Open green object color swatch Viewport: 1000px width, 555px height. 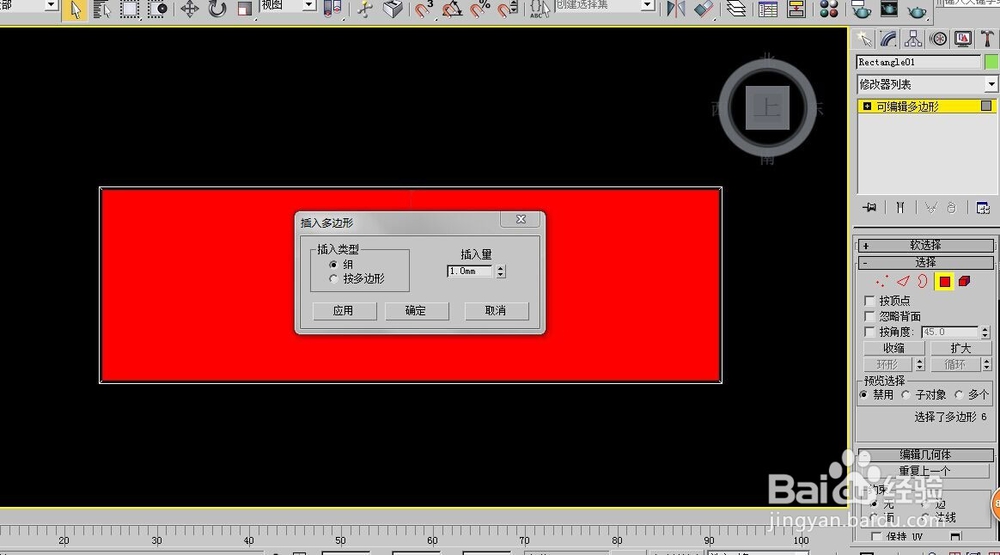pos(991,62)
